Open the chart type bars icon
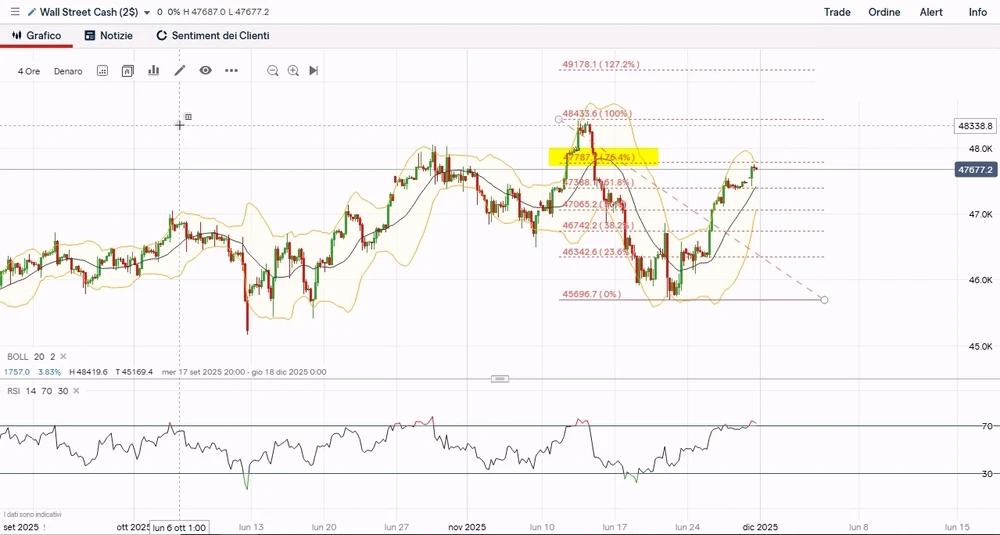The height and width of the screenshot is (535, 1000). (154, 71)
